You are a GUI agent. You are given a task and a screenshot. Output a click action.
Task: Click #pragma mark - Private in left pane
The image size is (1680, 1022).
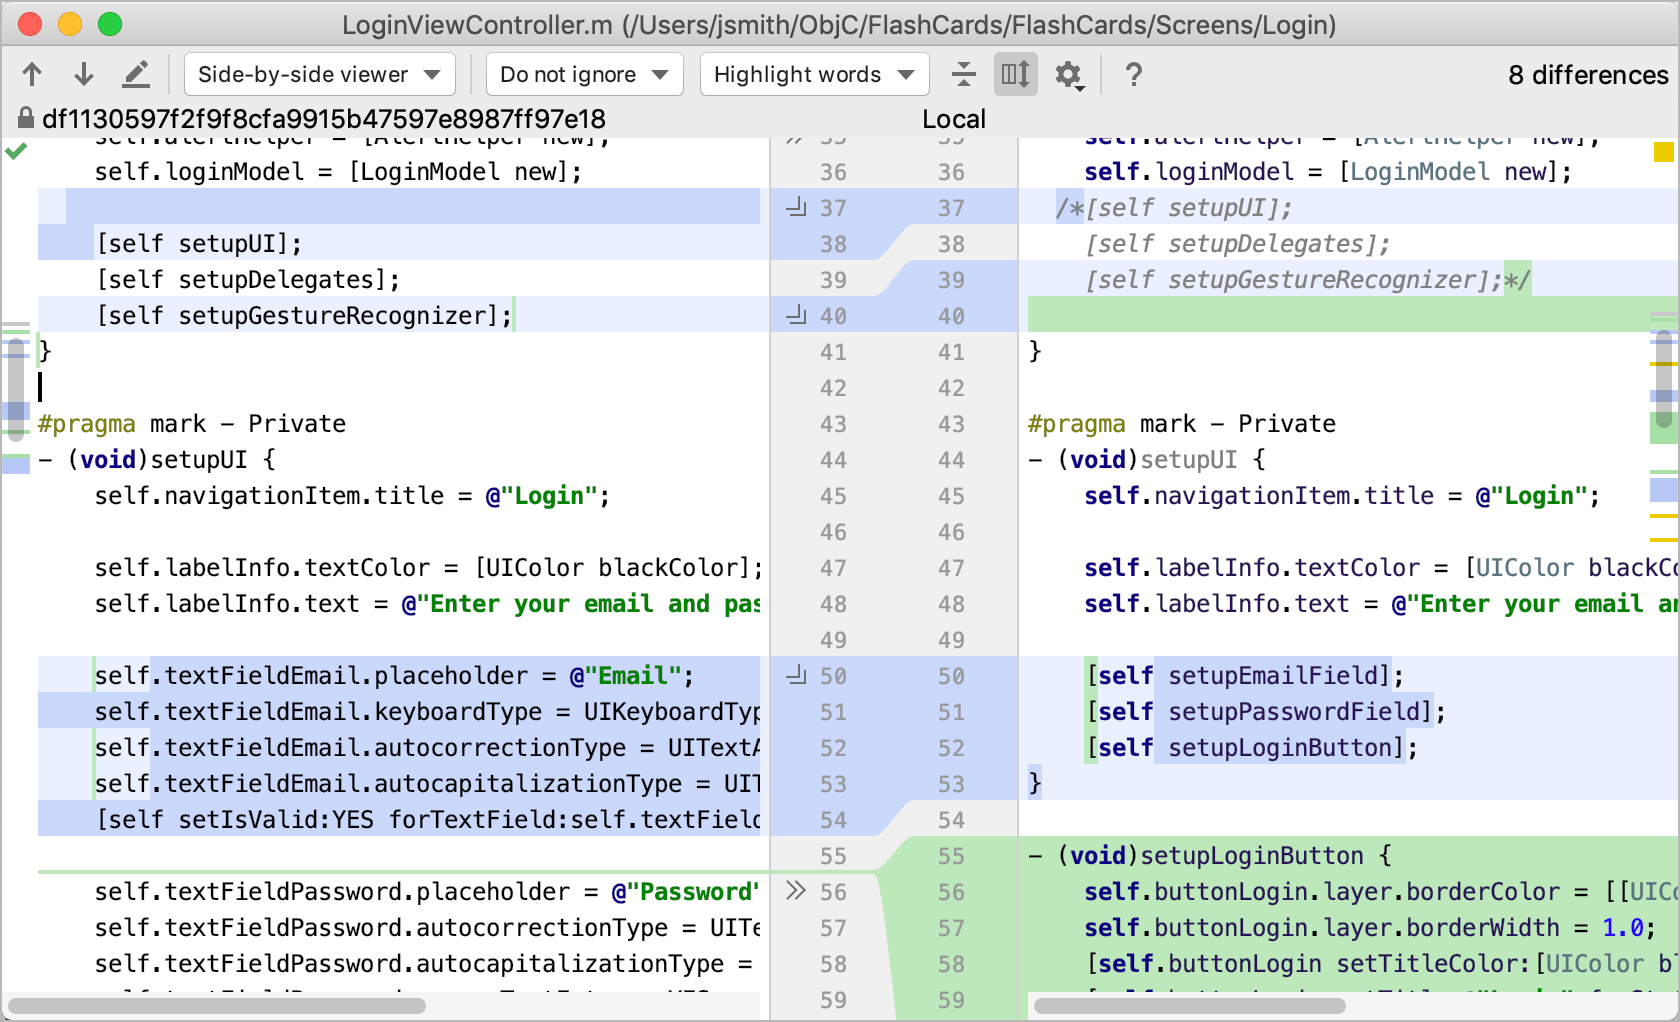pos(192,423)
